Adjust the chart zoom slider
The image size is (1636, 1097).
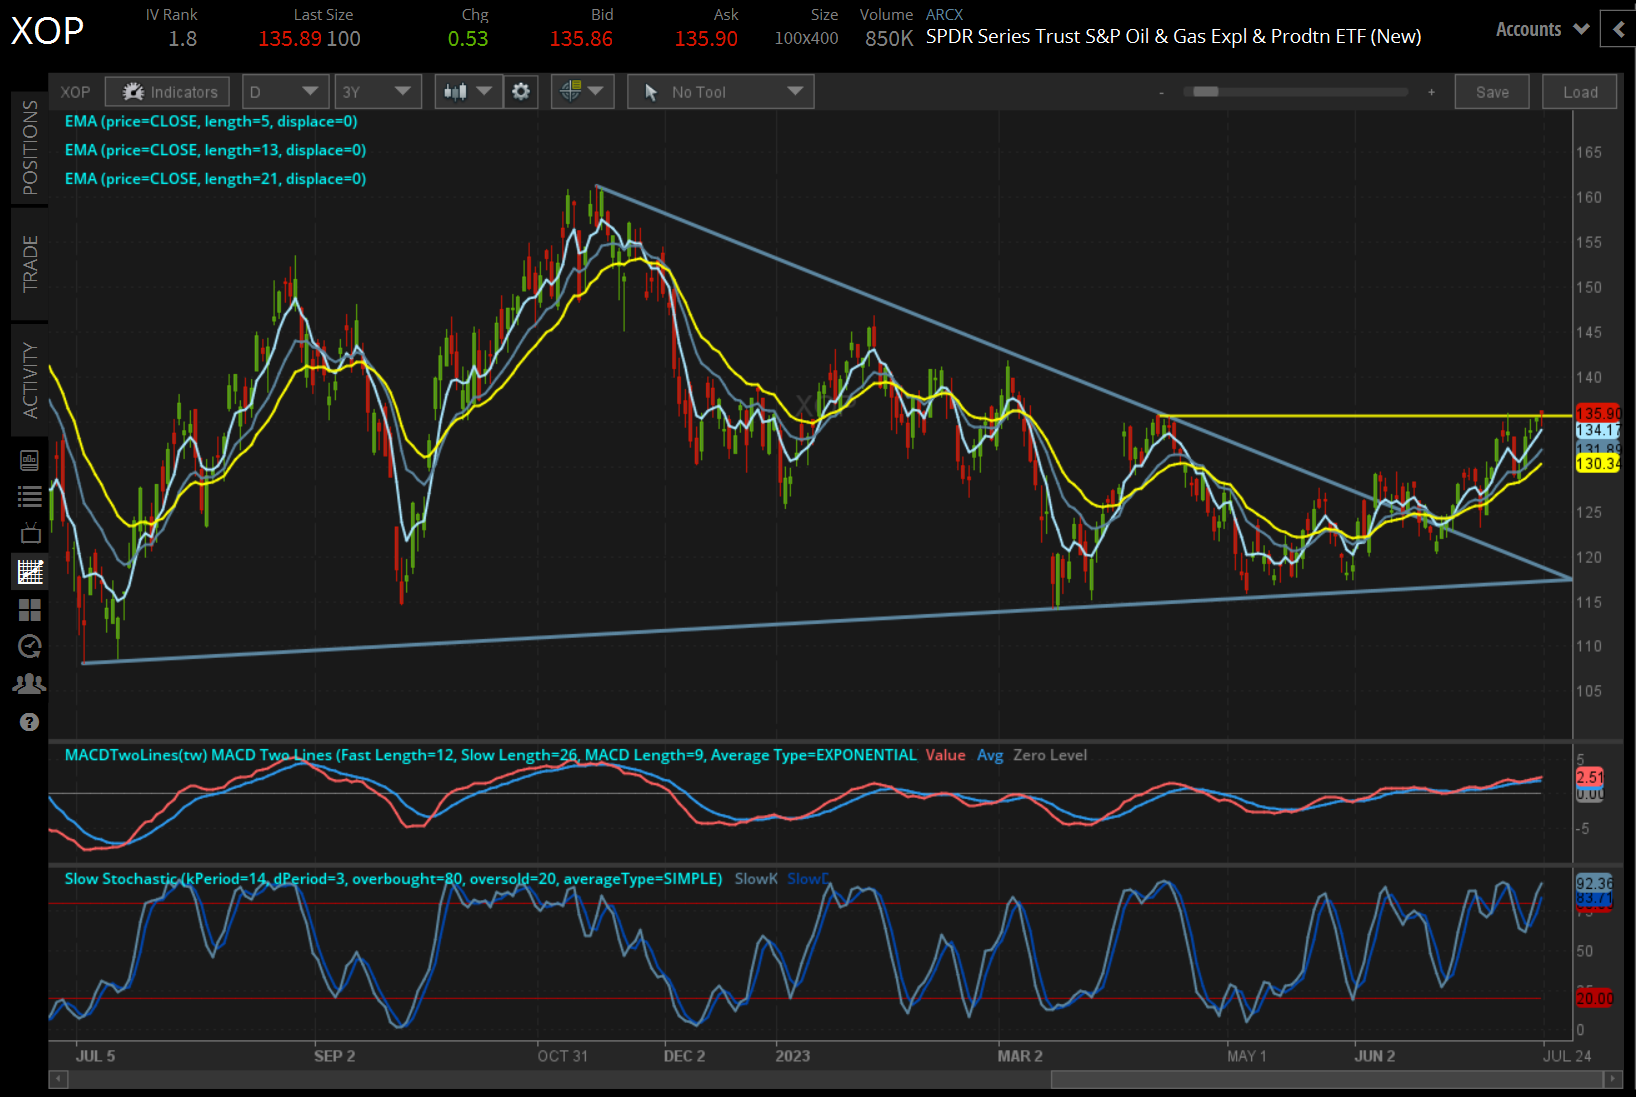(1205, 91)
